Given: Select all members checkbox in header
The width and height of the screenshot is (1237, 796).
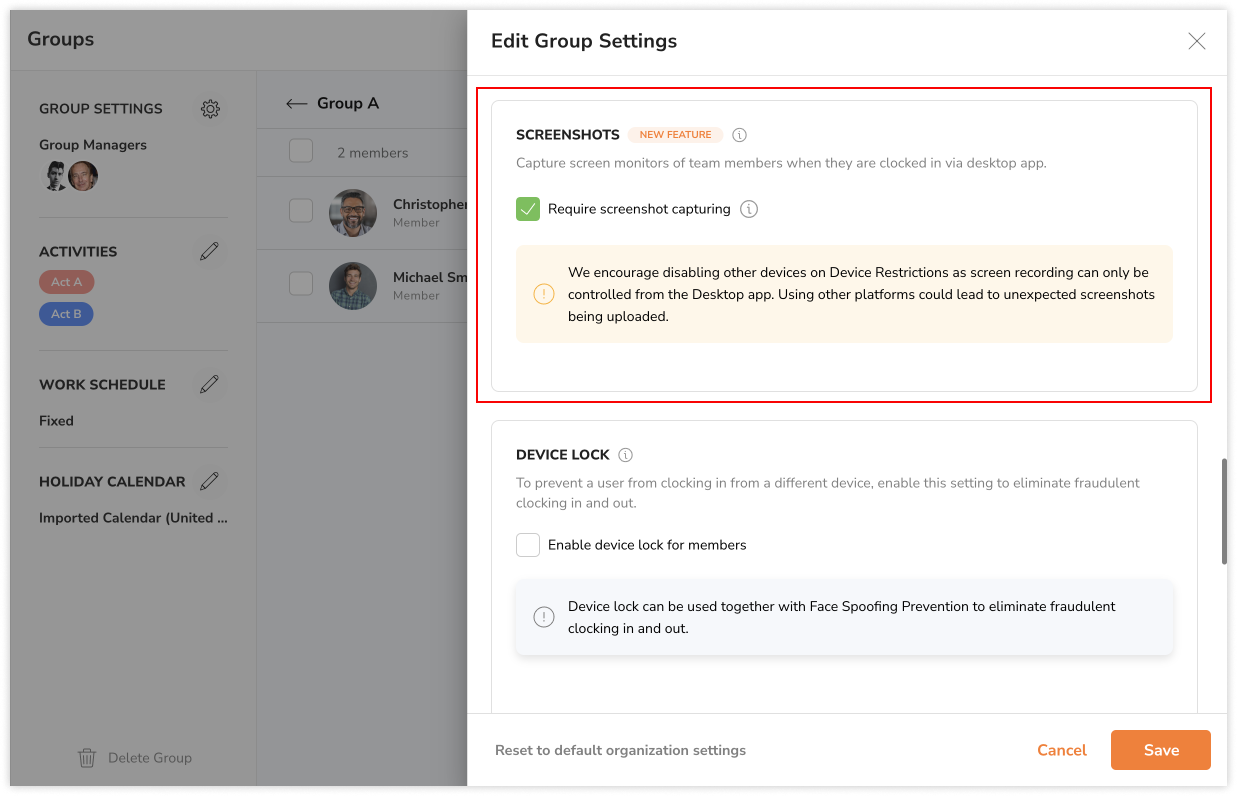Looking at the screenshot, I should click(301, 152).
